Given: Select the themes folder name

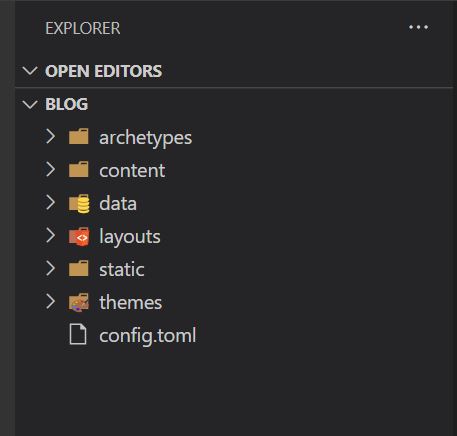Looking at the screenshot, I should coord(131,302).
